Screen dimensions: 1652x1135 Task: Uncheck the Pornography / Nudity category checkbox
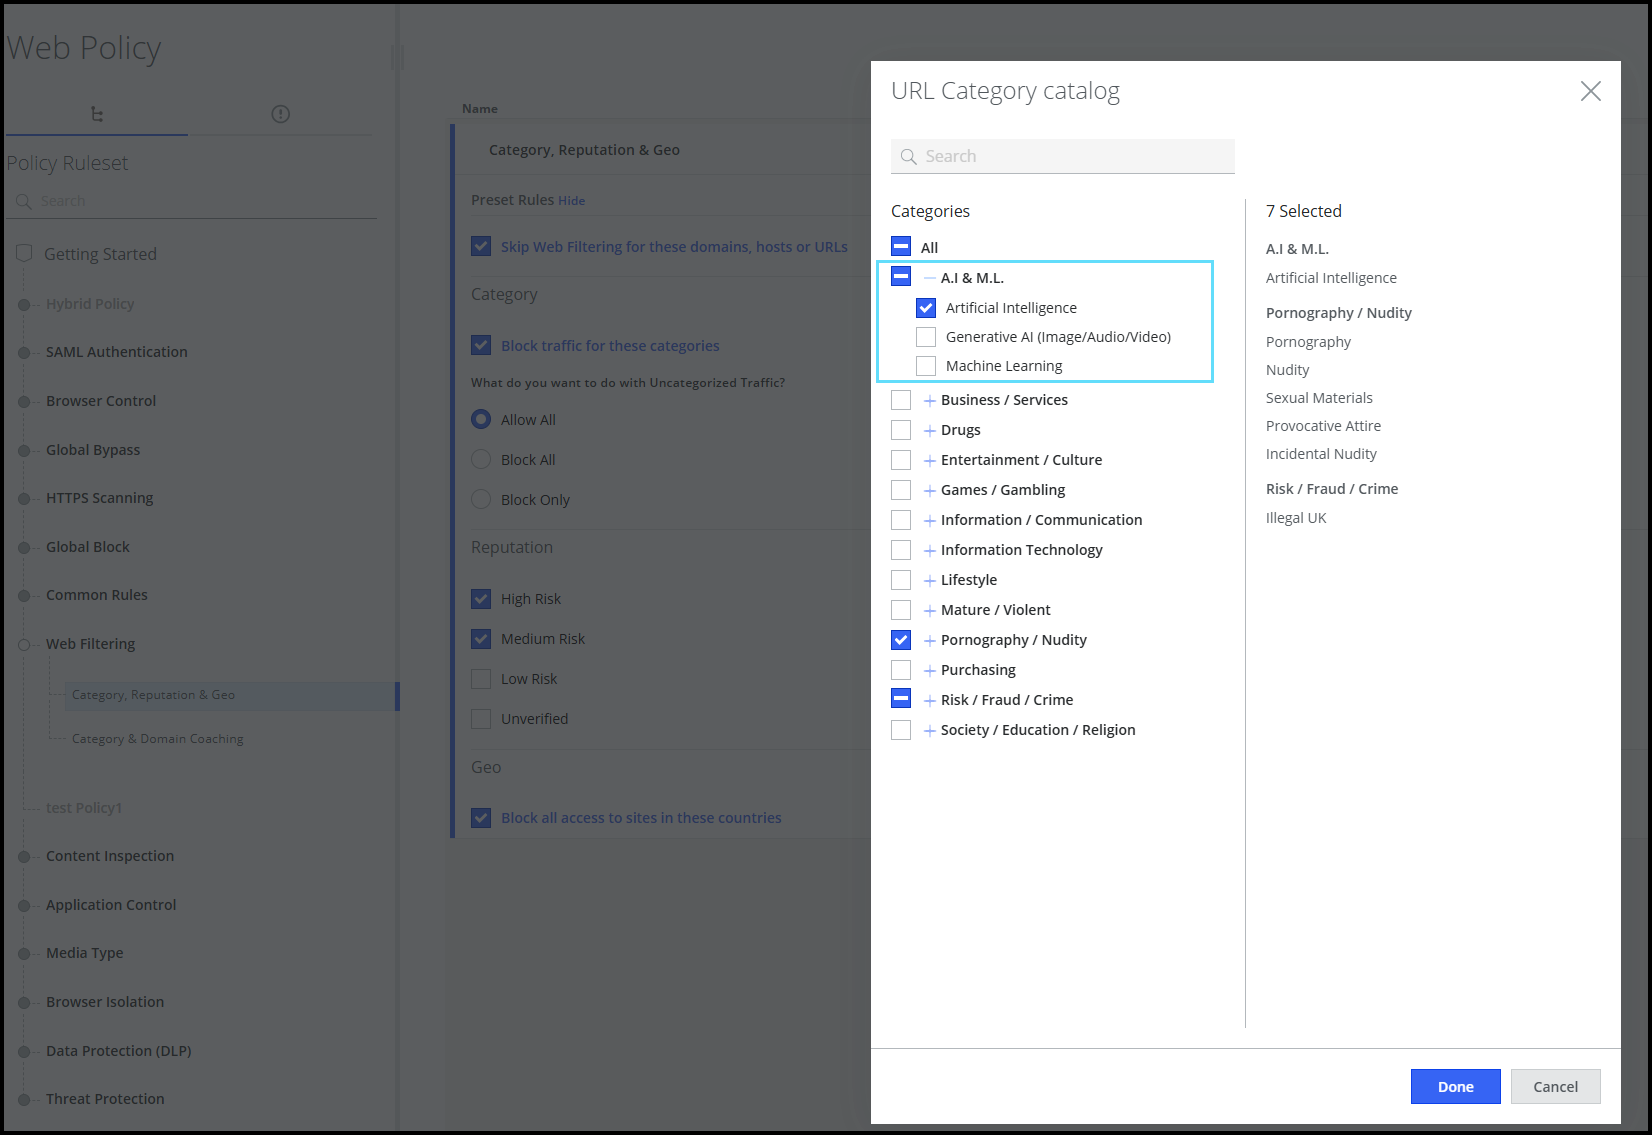pyautogui.click(x=901, y=640)
